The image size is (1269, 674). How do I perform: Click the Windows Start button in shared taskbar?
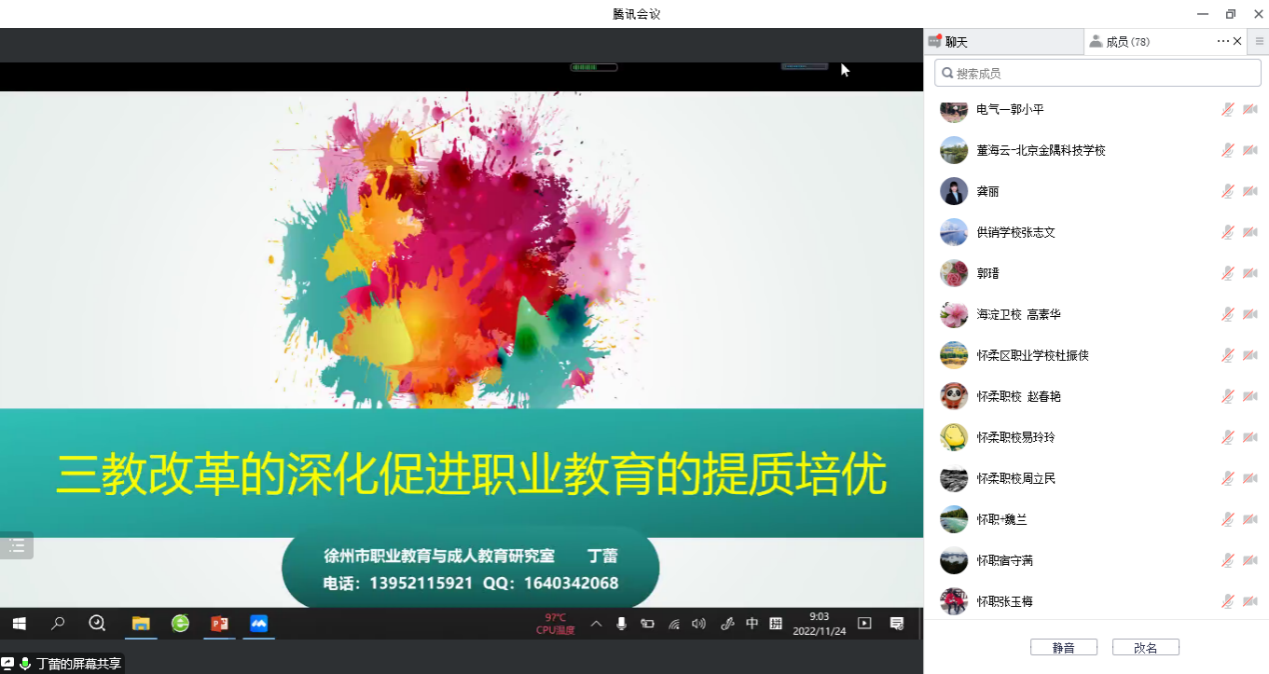18,624
